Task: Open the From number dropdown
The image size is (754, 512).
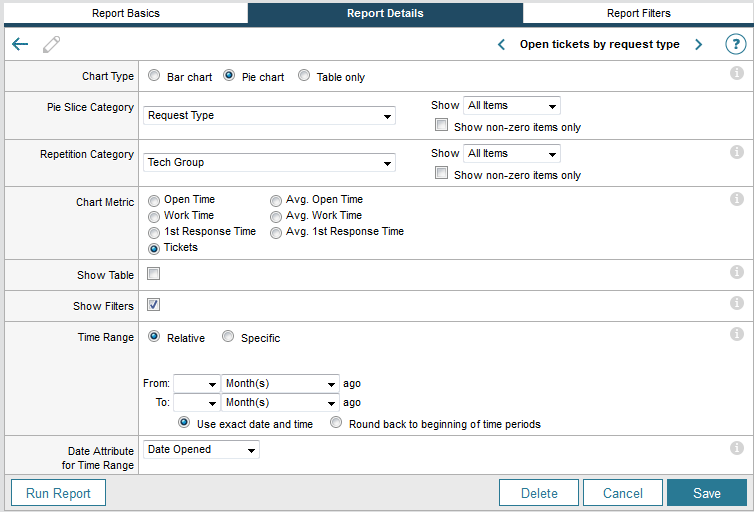Action: click(196, 384)
